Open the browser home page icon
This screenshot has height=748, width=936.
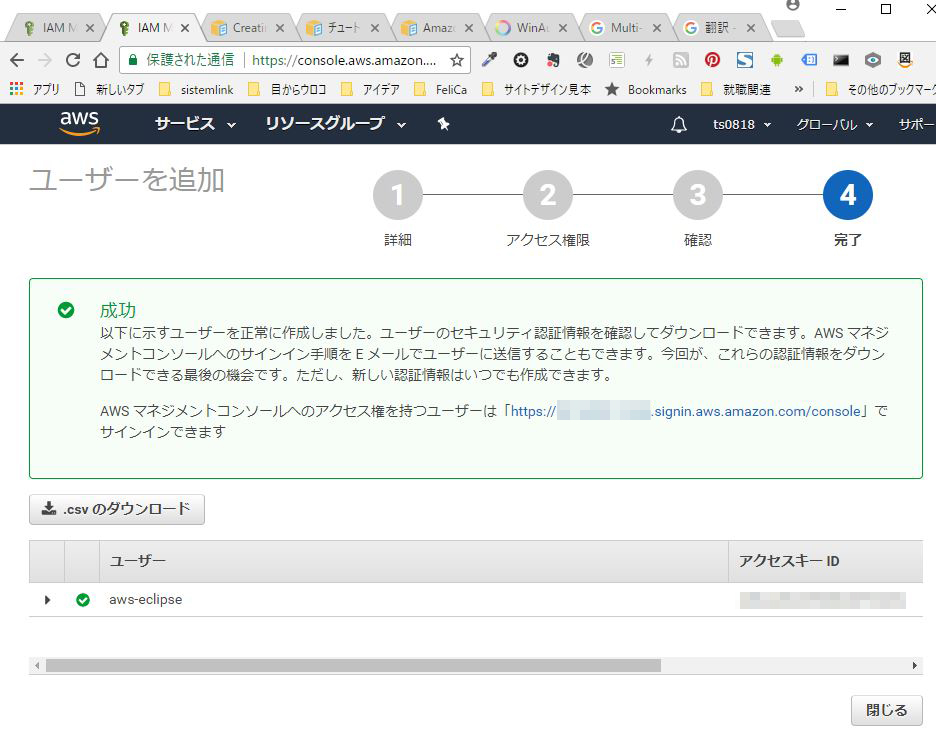(x=101, y=60)
